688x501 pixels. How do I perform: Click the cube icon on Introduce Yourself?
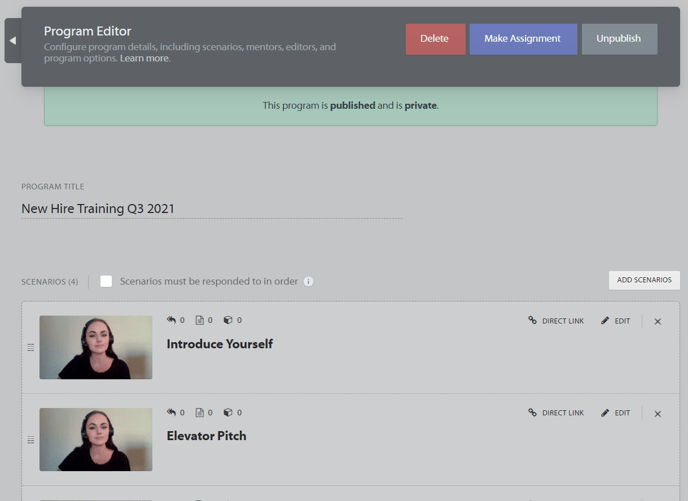[228, 320]
